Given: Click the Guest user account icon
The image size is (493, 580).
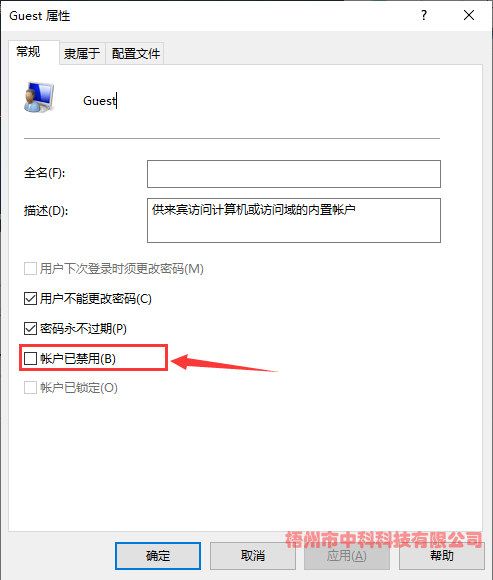Looking at the screenshot, I should click(x=39, y=98).
